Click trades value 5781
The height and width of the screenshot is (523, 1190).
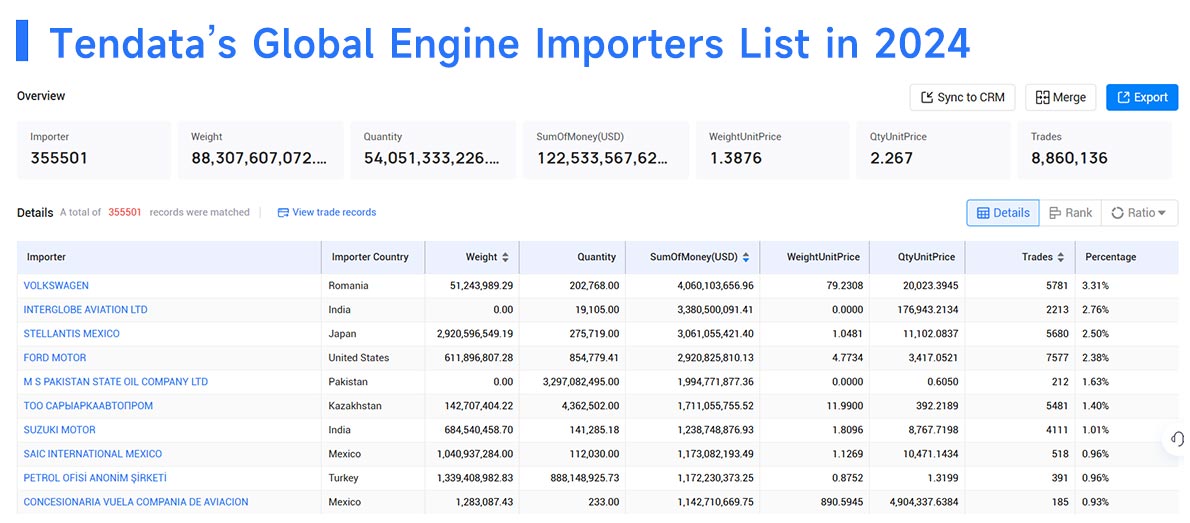click(1056, 285)
